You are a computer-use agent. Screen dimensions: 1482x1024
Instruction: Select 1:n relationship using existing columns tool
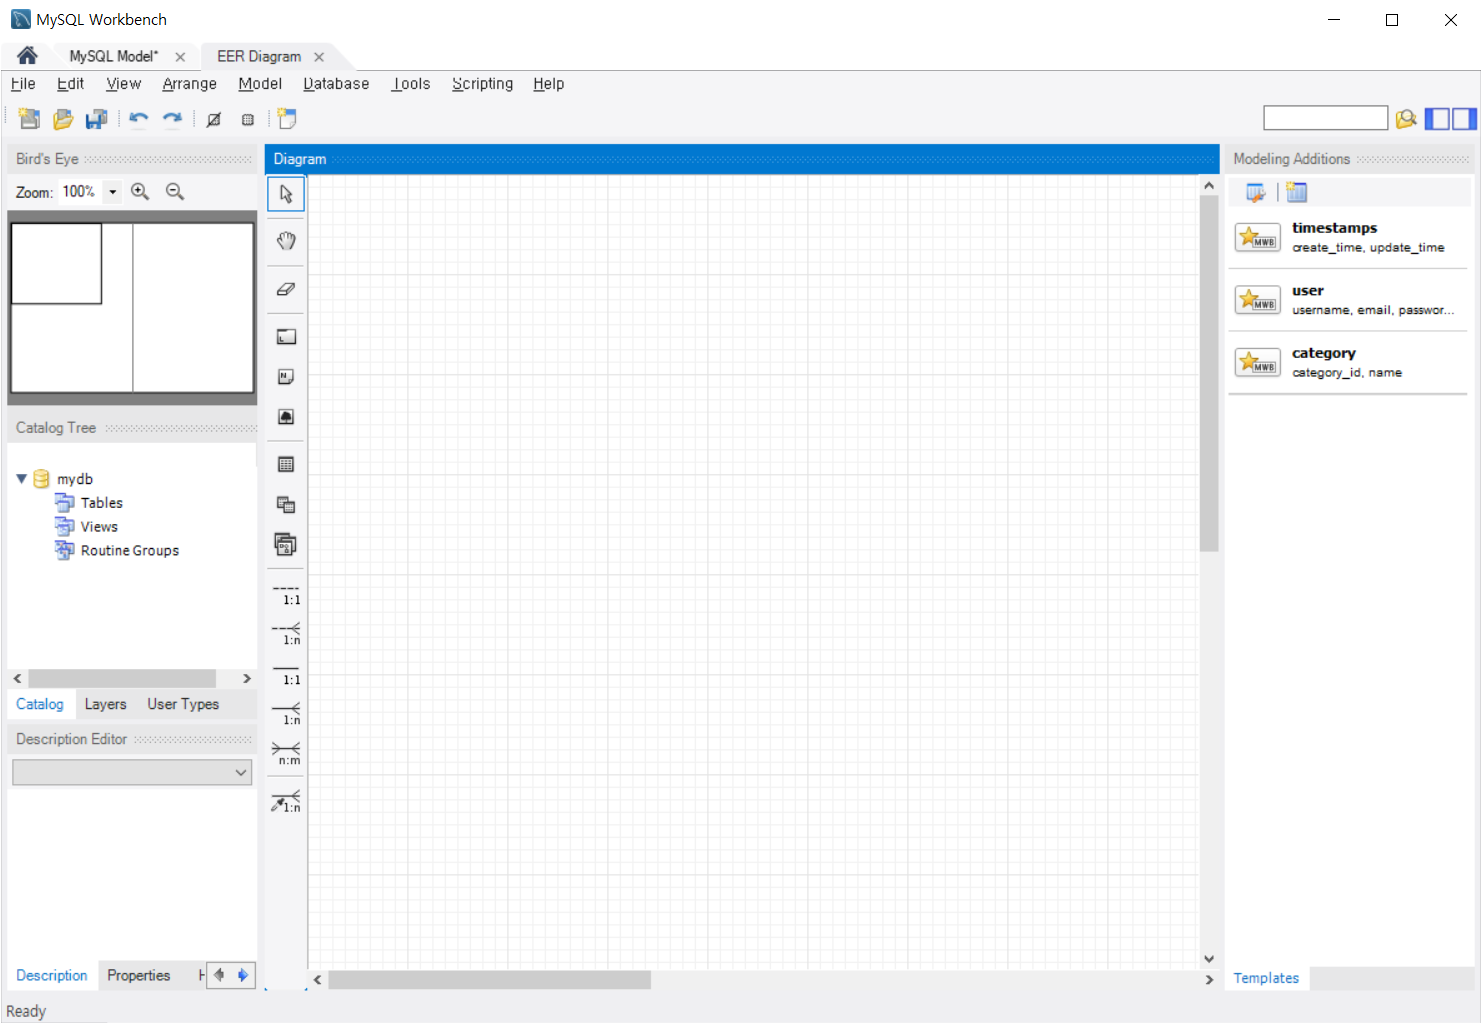click(x=286, y=802)
